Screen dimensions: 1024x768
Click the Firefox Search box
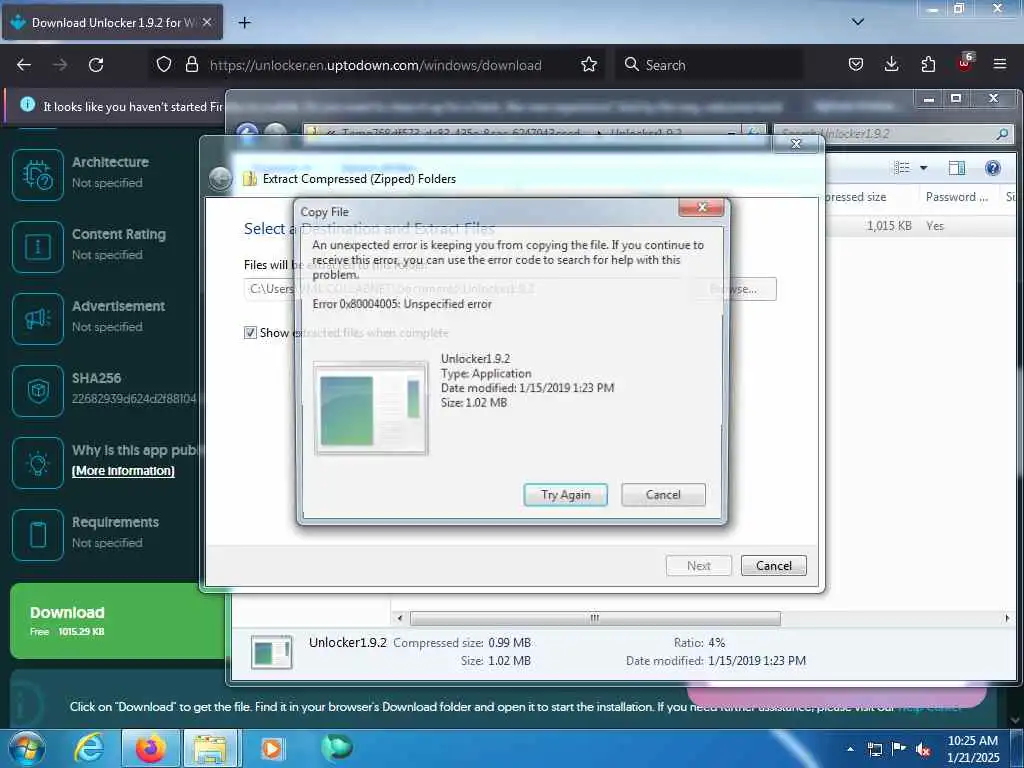point(709,65)
